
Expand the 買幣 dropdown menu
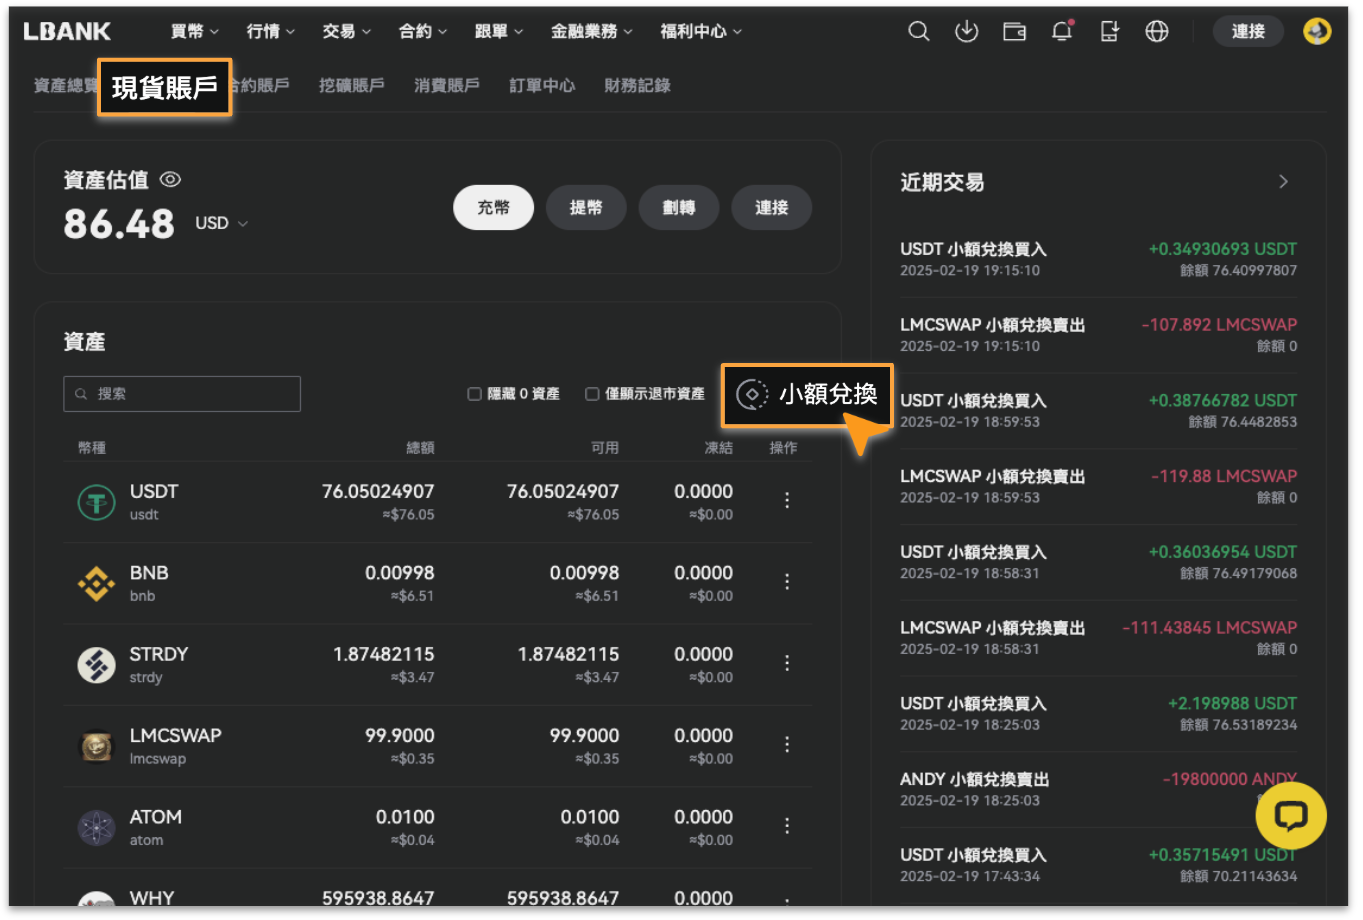194,32
